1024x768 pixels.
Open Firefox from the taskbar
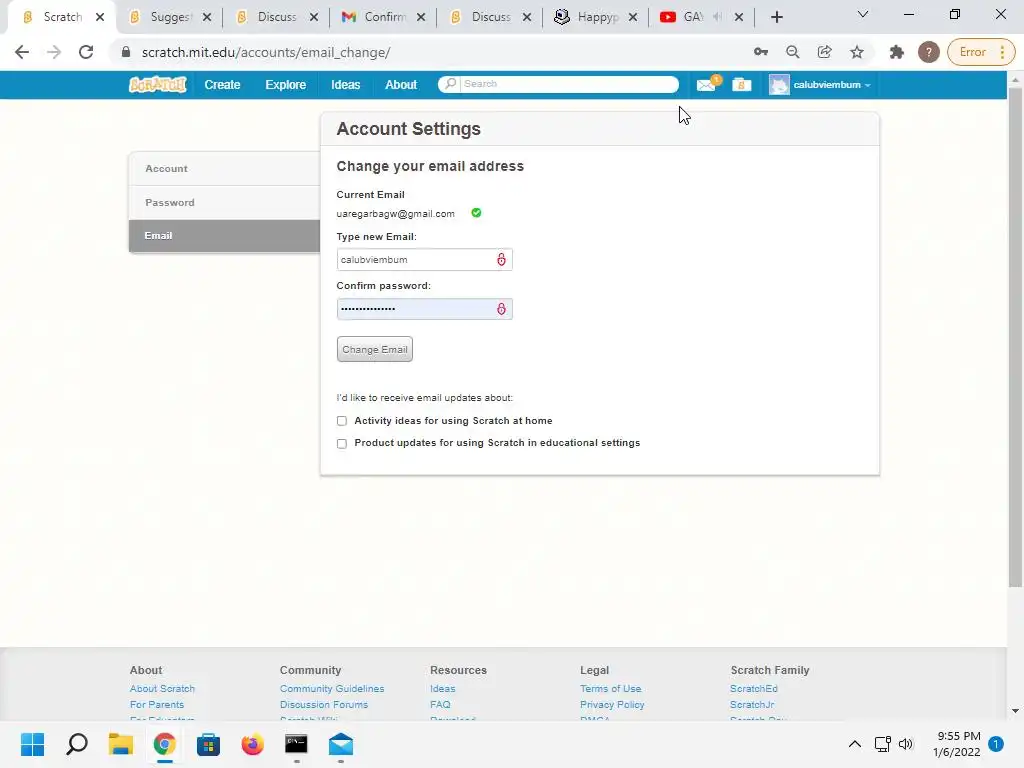(253, 744)
